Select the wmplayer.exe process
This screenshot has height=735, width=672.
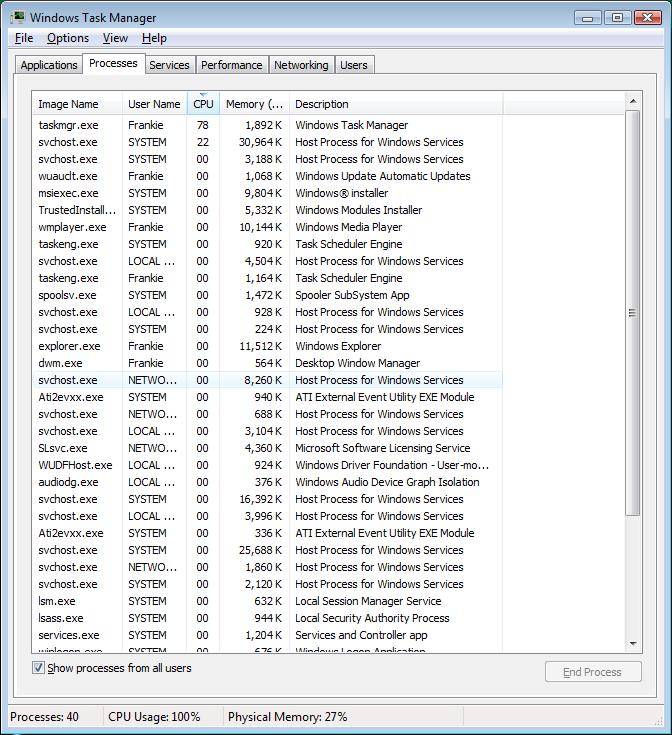(x=267, y=227)
